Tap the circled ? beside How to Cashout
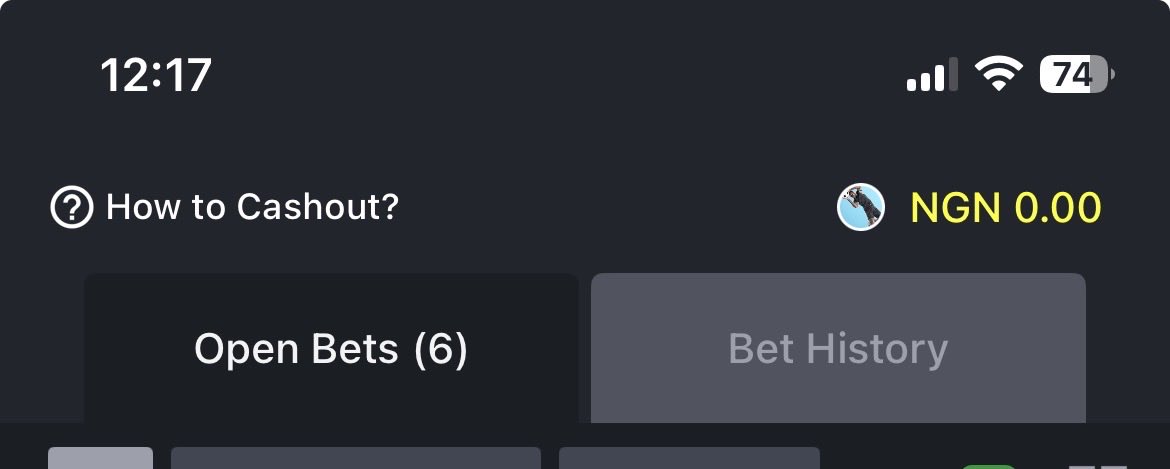Screen dimensions: 1170x469 (x=72, y=207)
